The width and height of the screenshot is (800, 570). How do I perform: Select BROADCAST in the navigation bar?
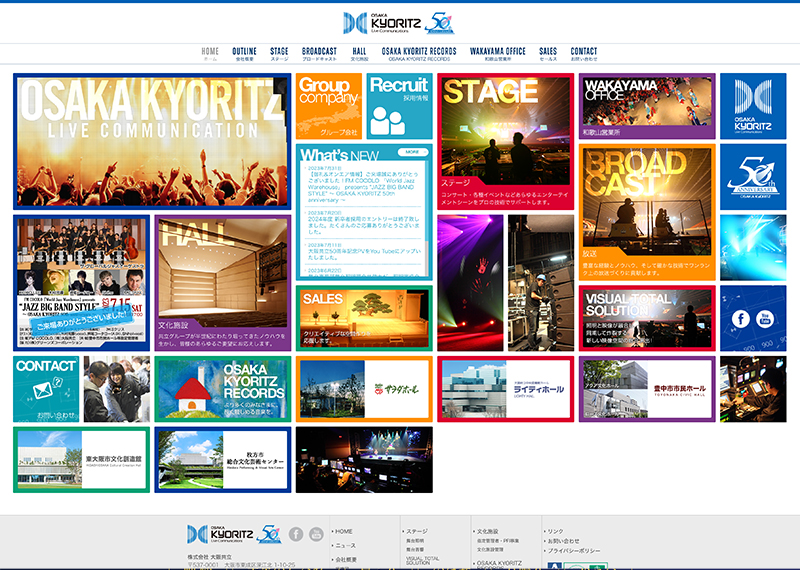[319, 54]
